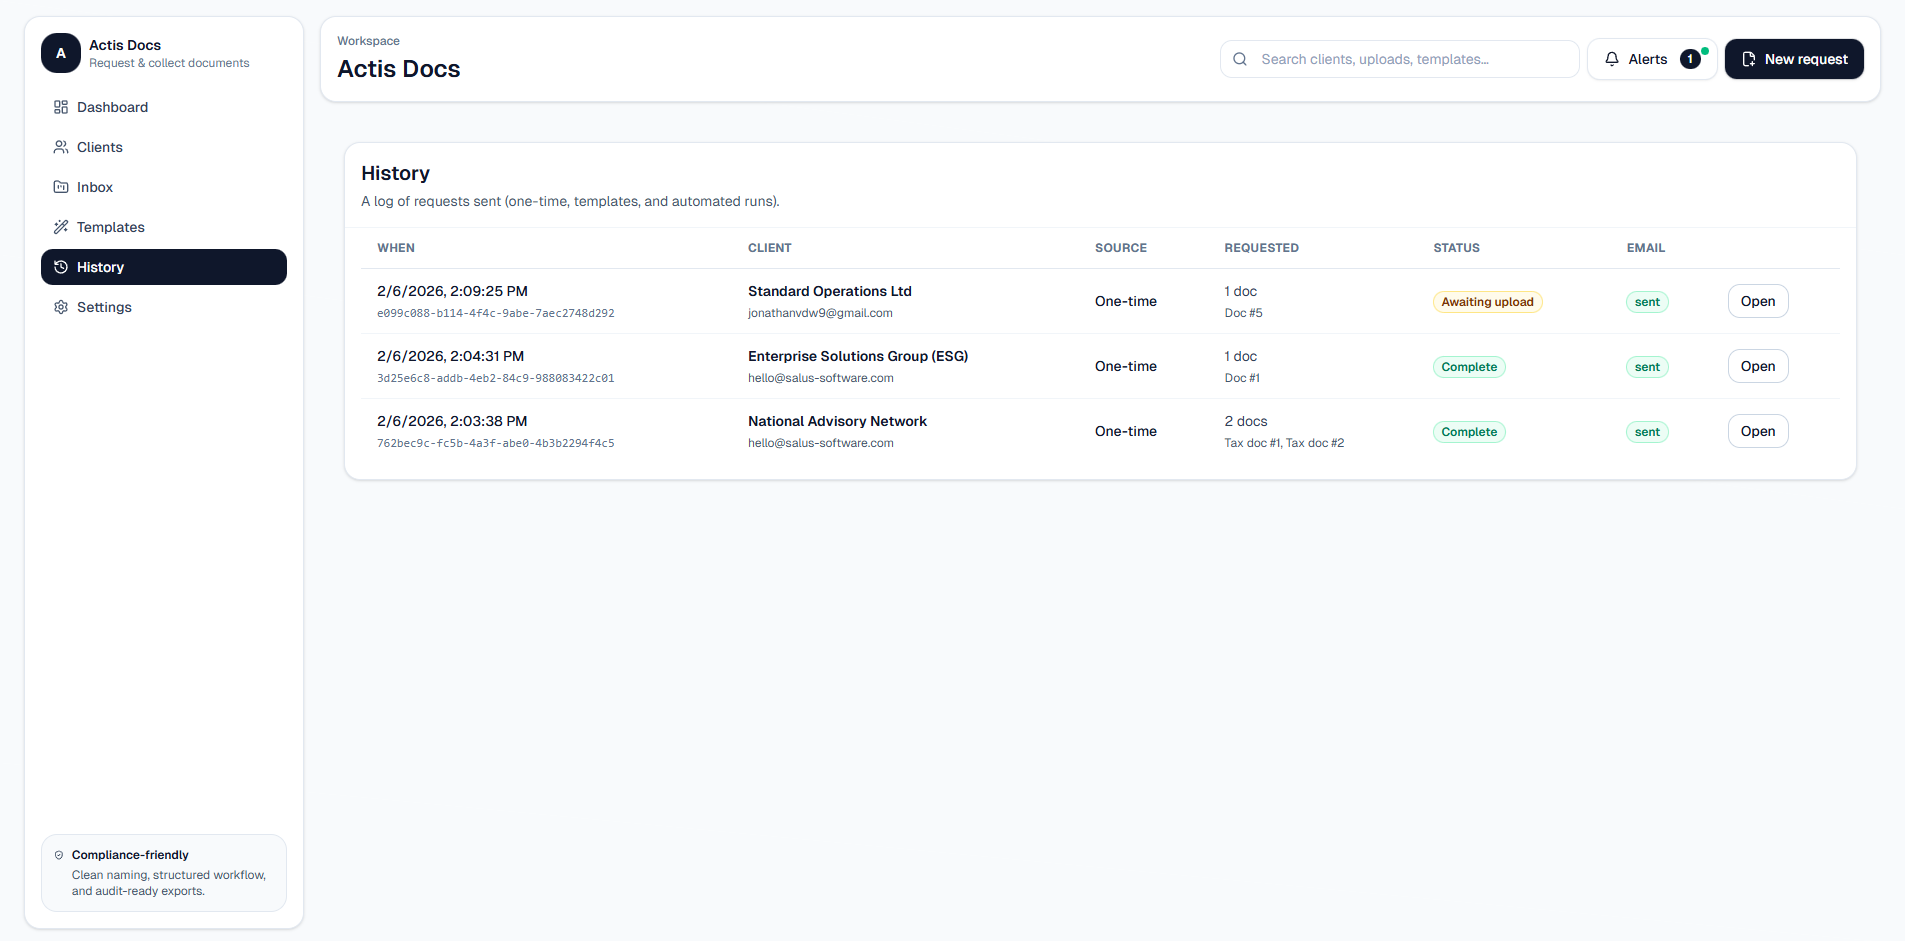The height and width of the screenshot is (941, 1919).
Task: Click the sent email badge for ESG row
Action: 1646,366
